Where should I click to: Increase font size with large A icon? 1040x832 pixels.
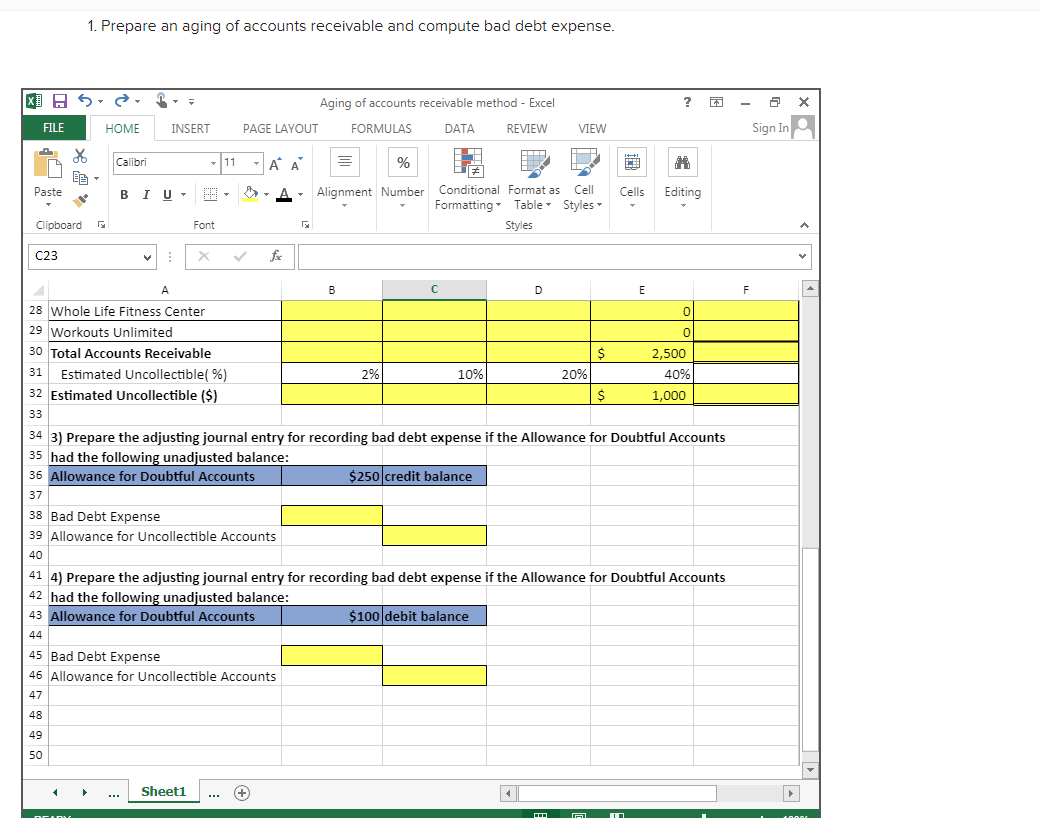275,164
